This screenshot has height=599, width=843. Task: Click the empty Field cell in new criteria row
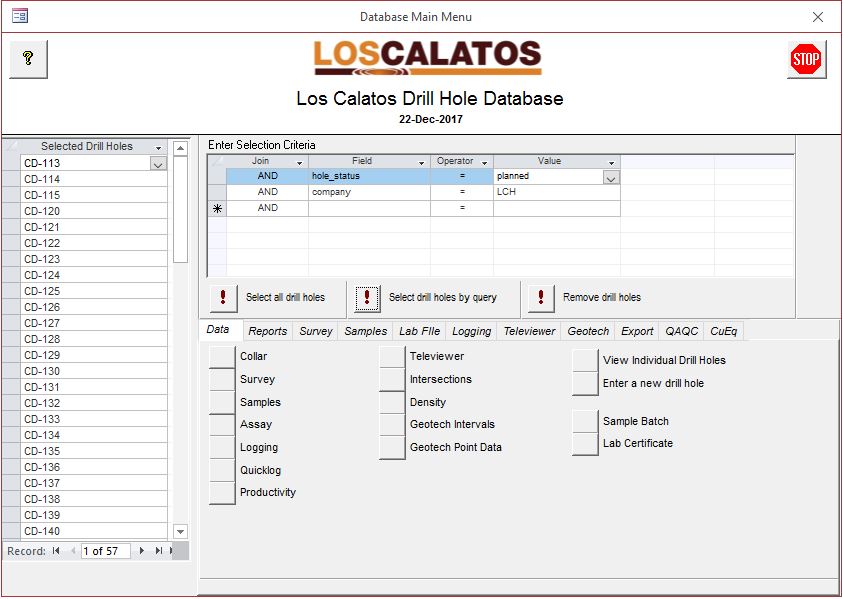tap(369, 209)
